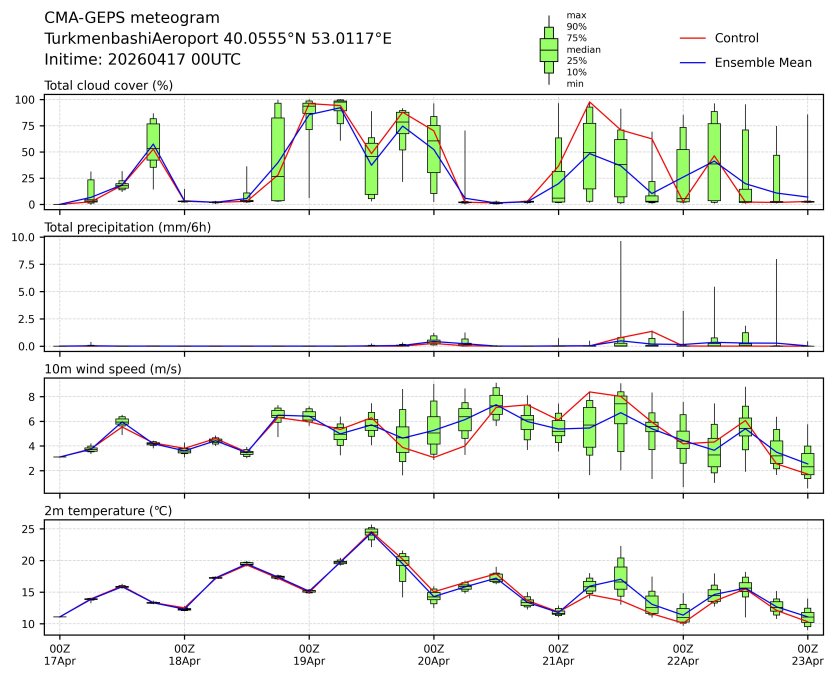
Task: Select the "Ensemble Mean" legend label
Action: coord(763,63)
